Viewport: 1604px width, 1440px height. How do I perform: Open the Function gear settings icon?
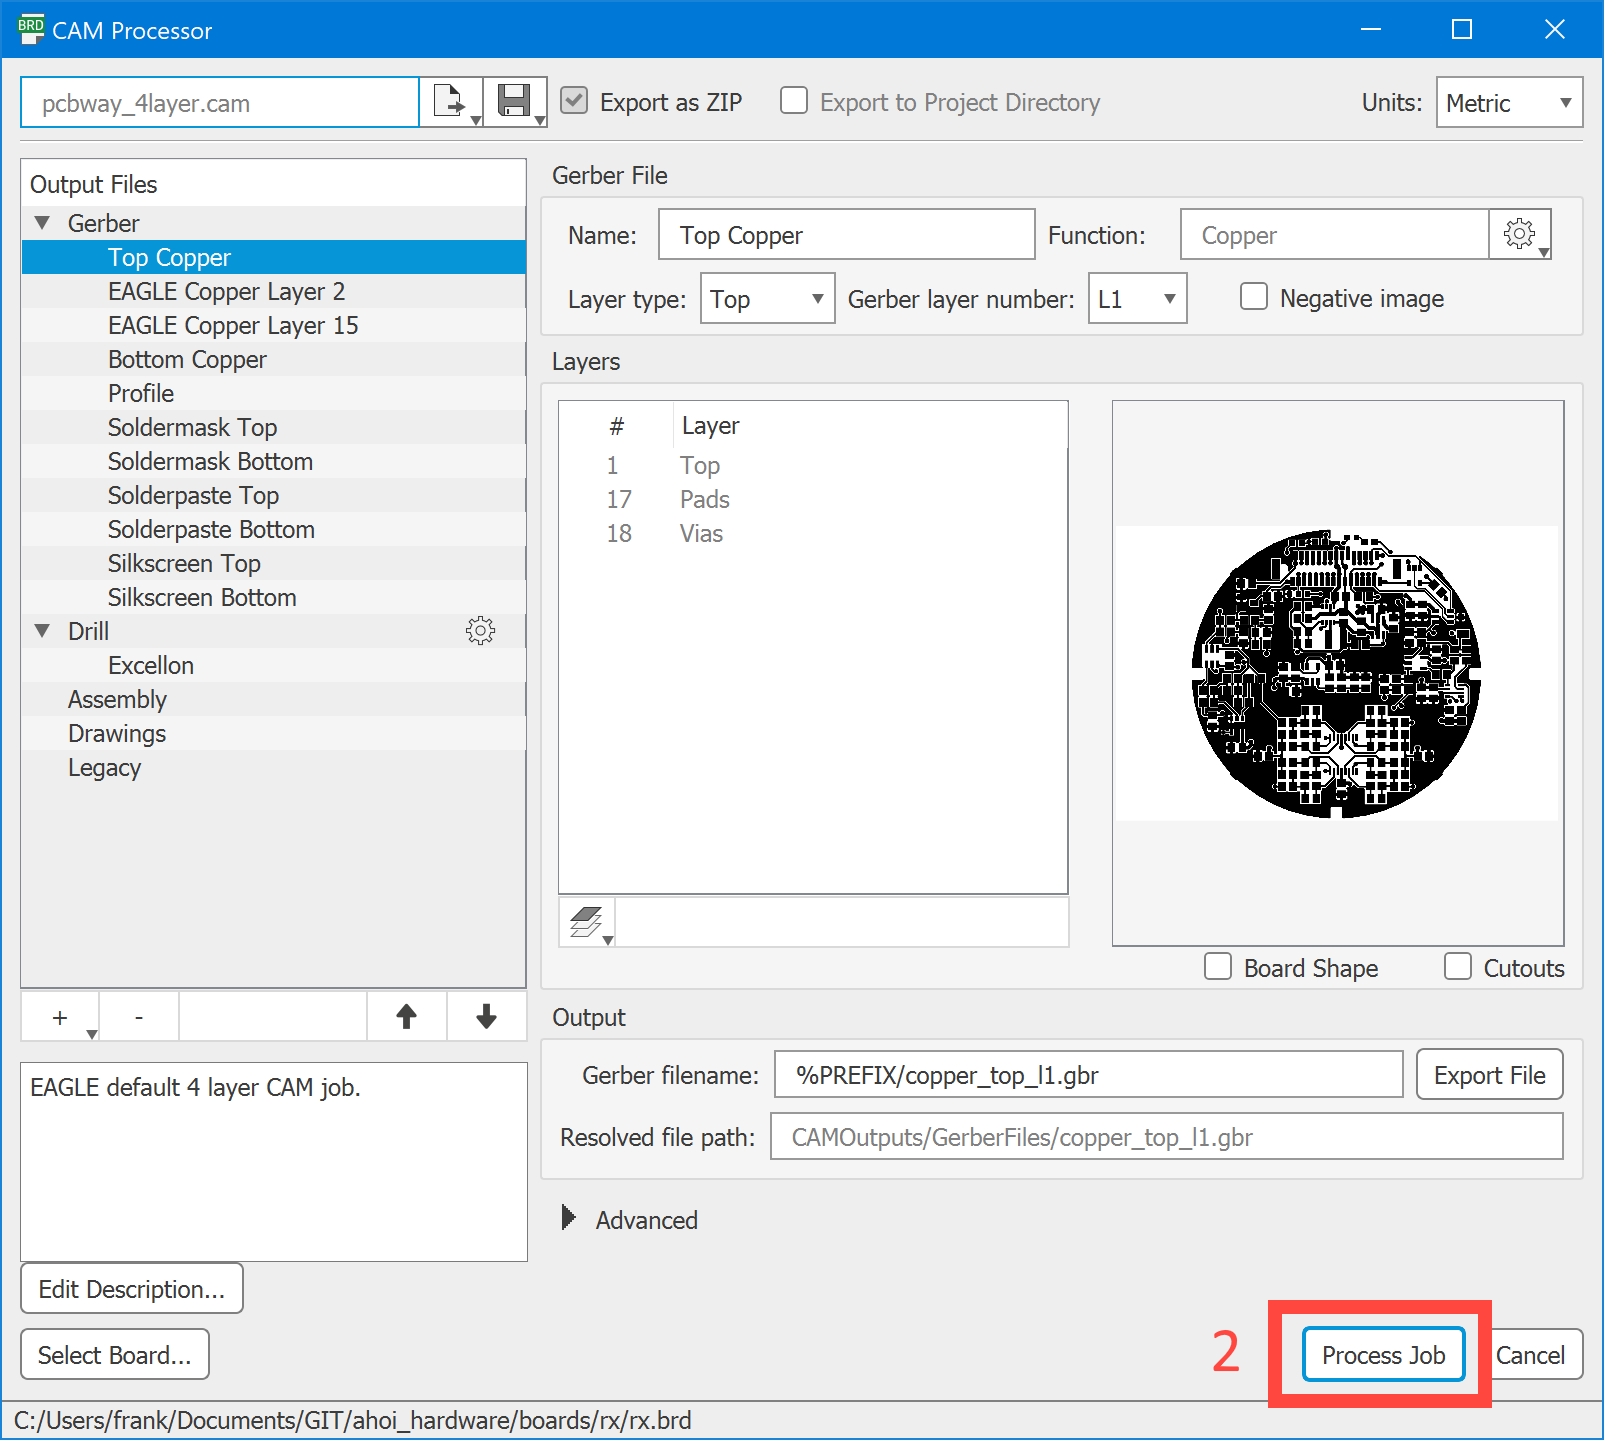pos(1519,234)
